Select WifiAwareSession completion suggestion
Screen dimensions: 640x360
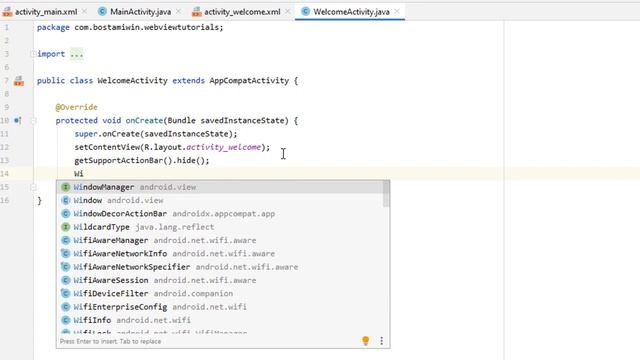click(x=220, y=280)
